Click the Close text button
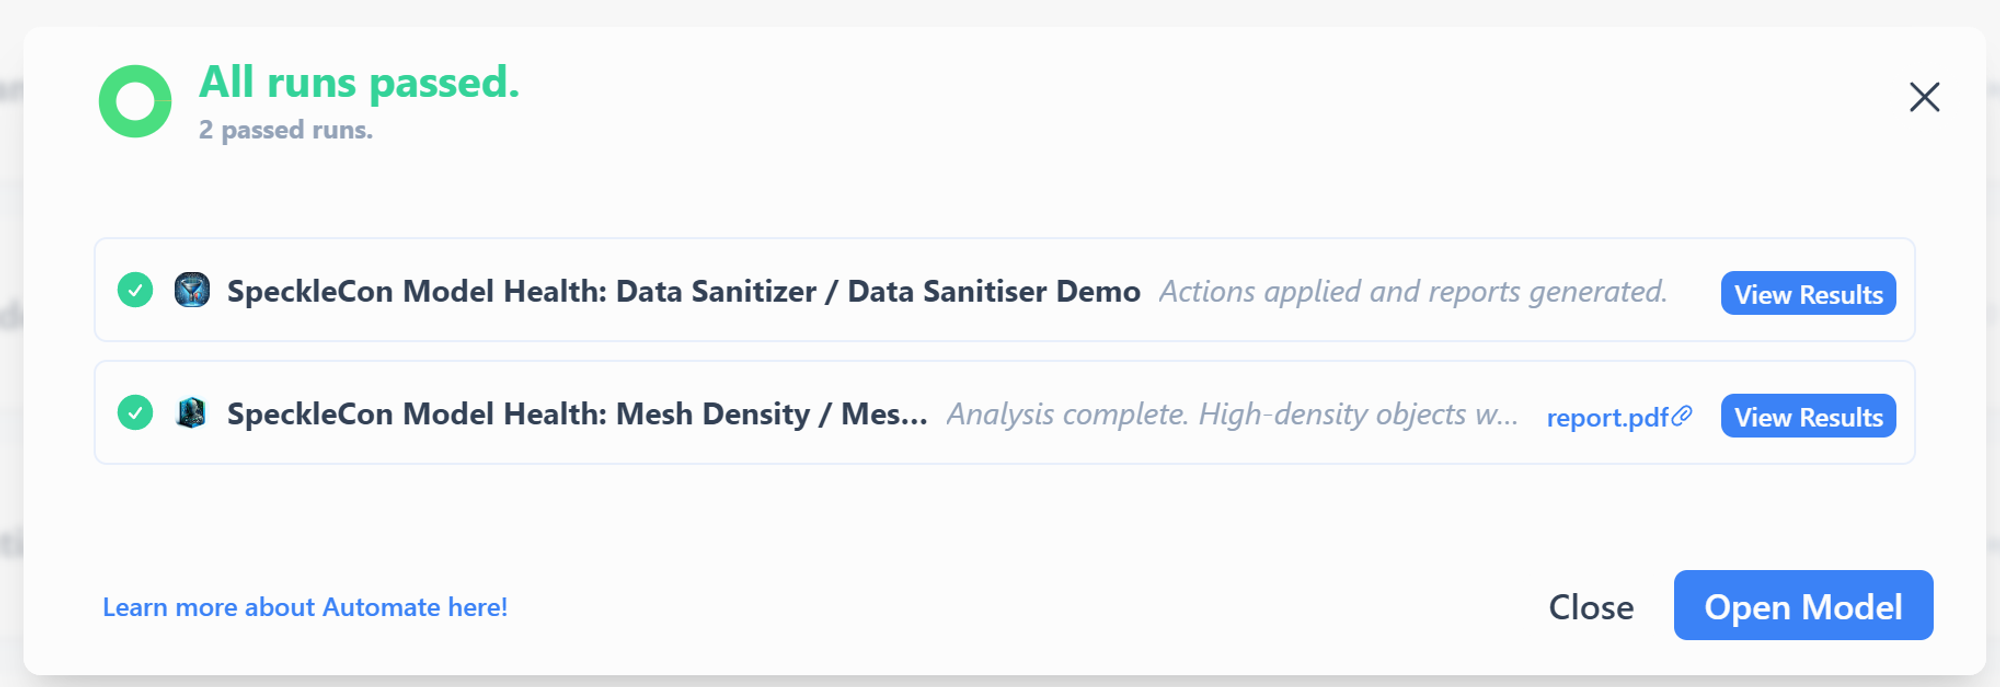 pyautogui.click(x=1591, y=607)
